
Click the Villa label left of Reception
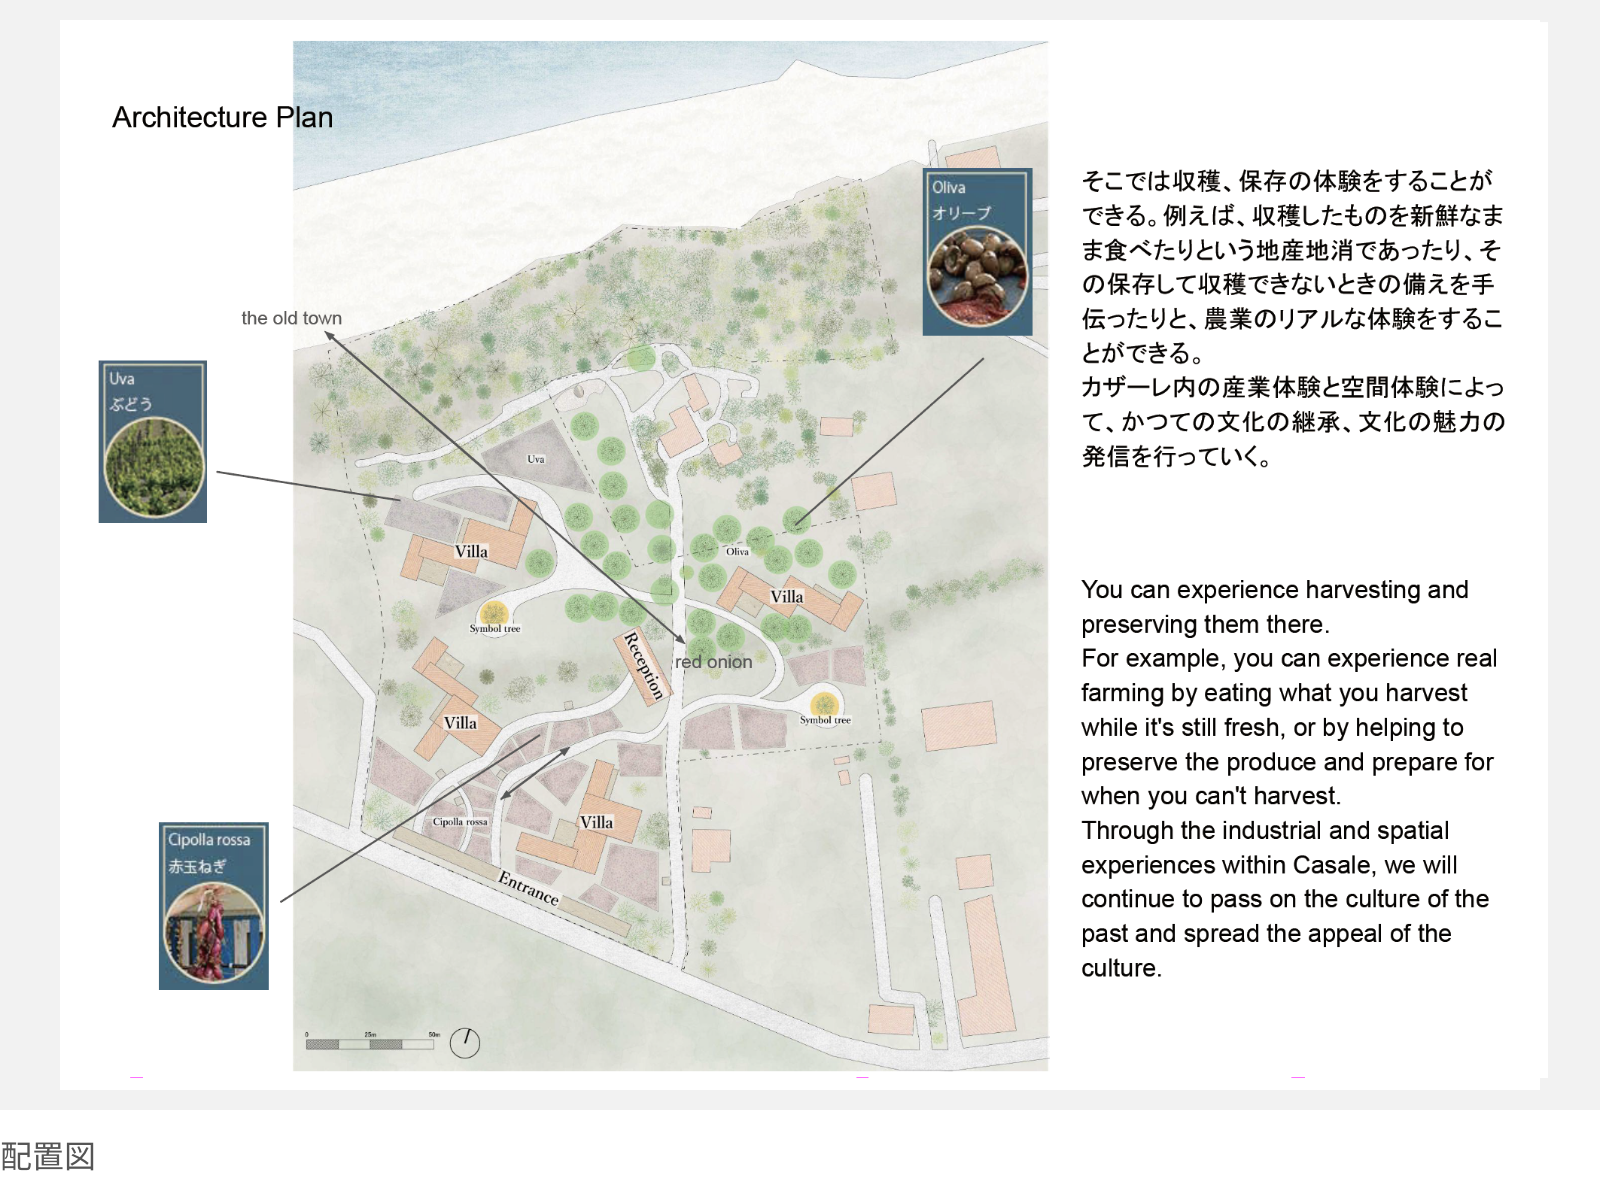click(460, 723)
